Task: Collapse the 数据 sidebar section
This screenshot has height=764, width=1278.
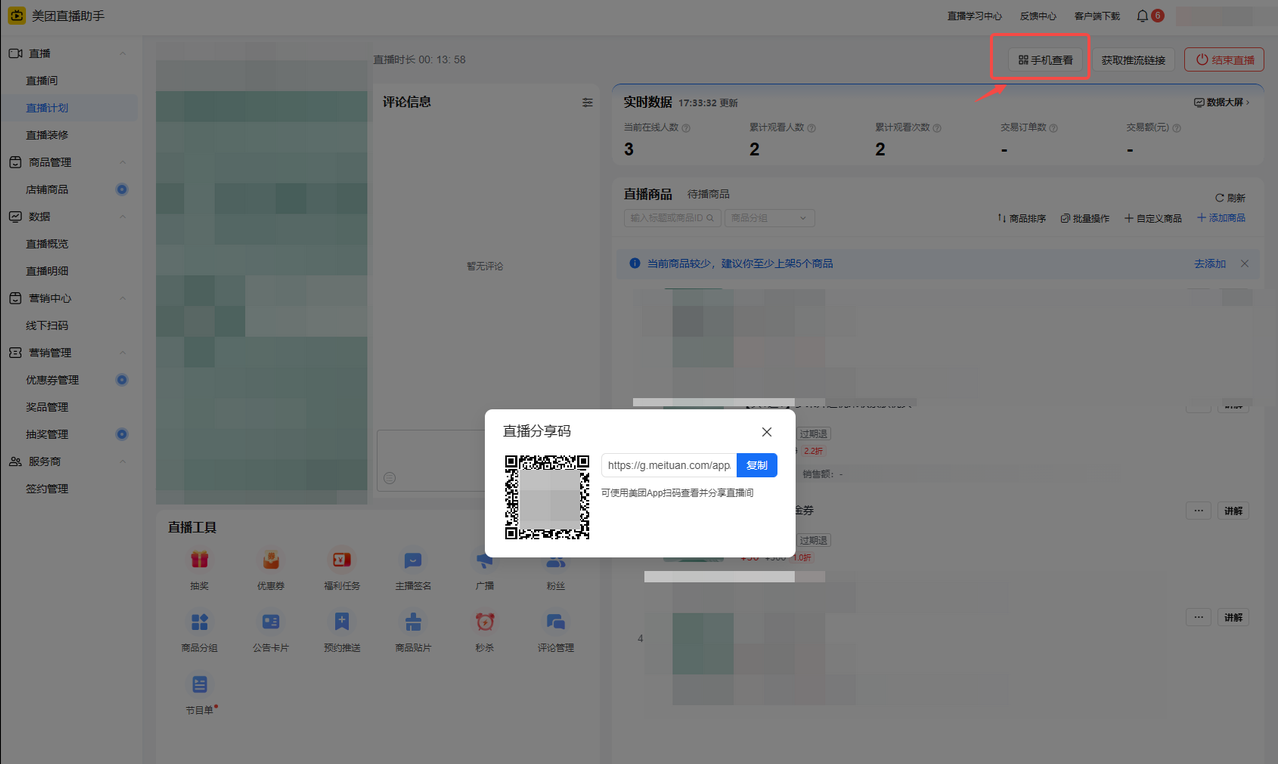Action: (x=123, y=216)
